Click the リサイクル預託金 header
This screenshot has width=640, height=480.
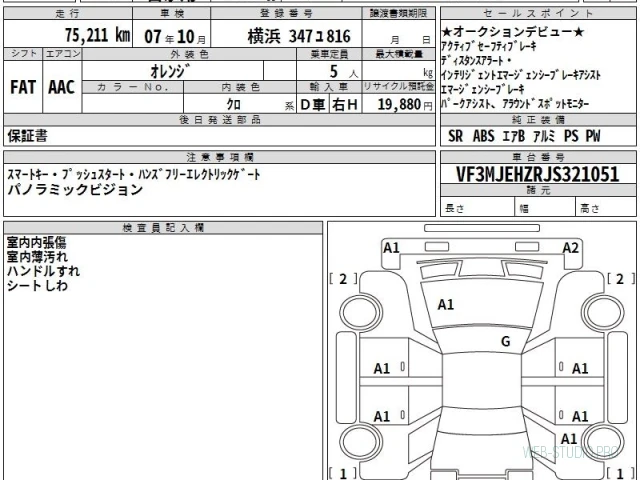click(x=399, y=87)
